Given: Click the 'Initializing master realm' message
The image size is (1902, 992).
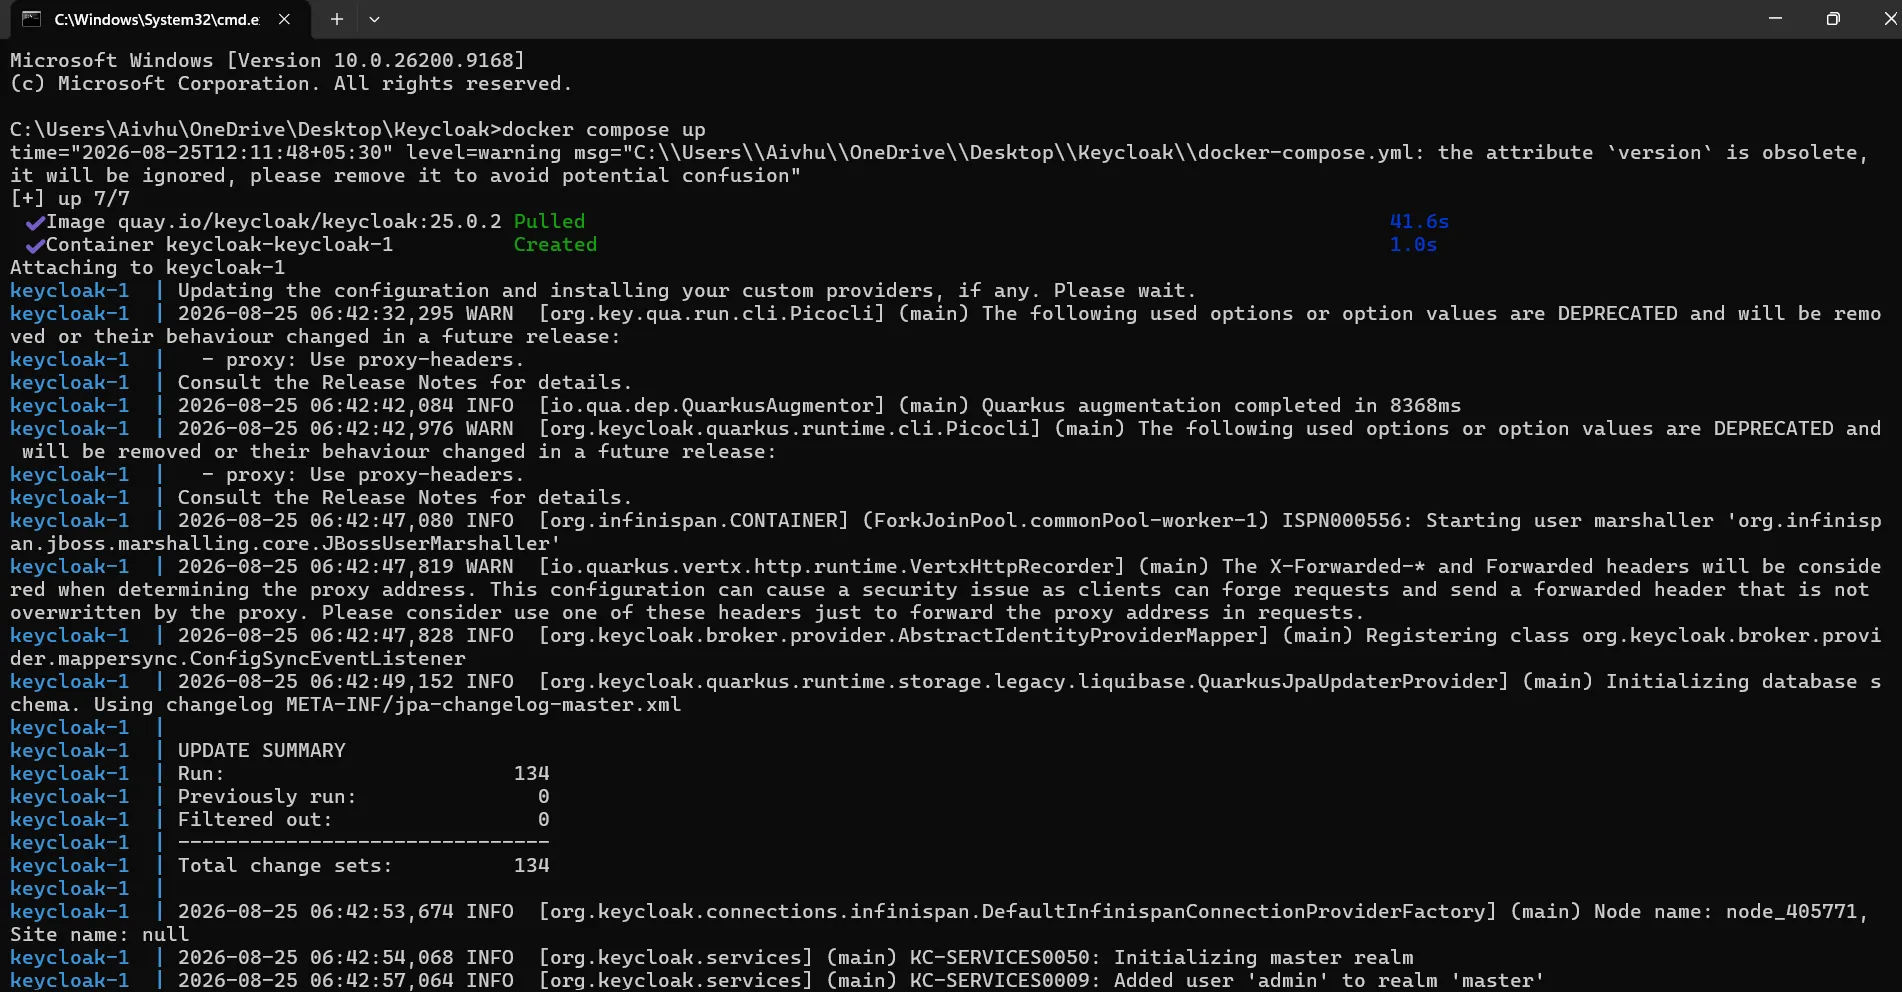Looking at the screenshot, I should [x=1263, y=957].
